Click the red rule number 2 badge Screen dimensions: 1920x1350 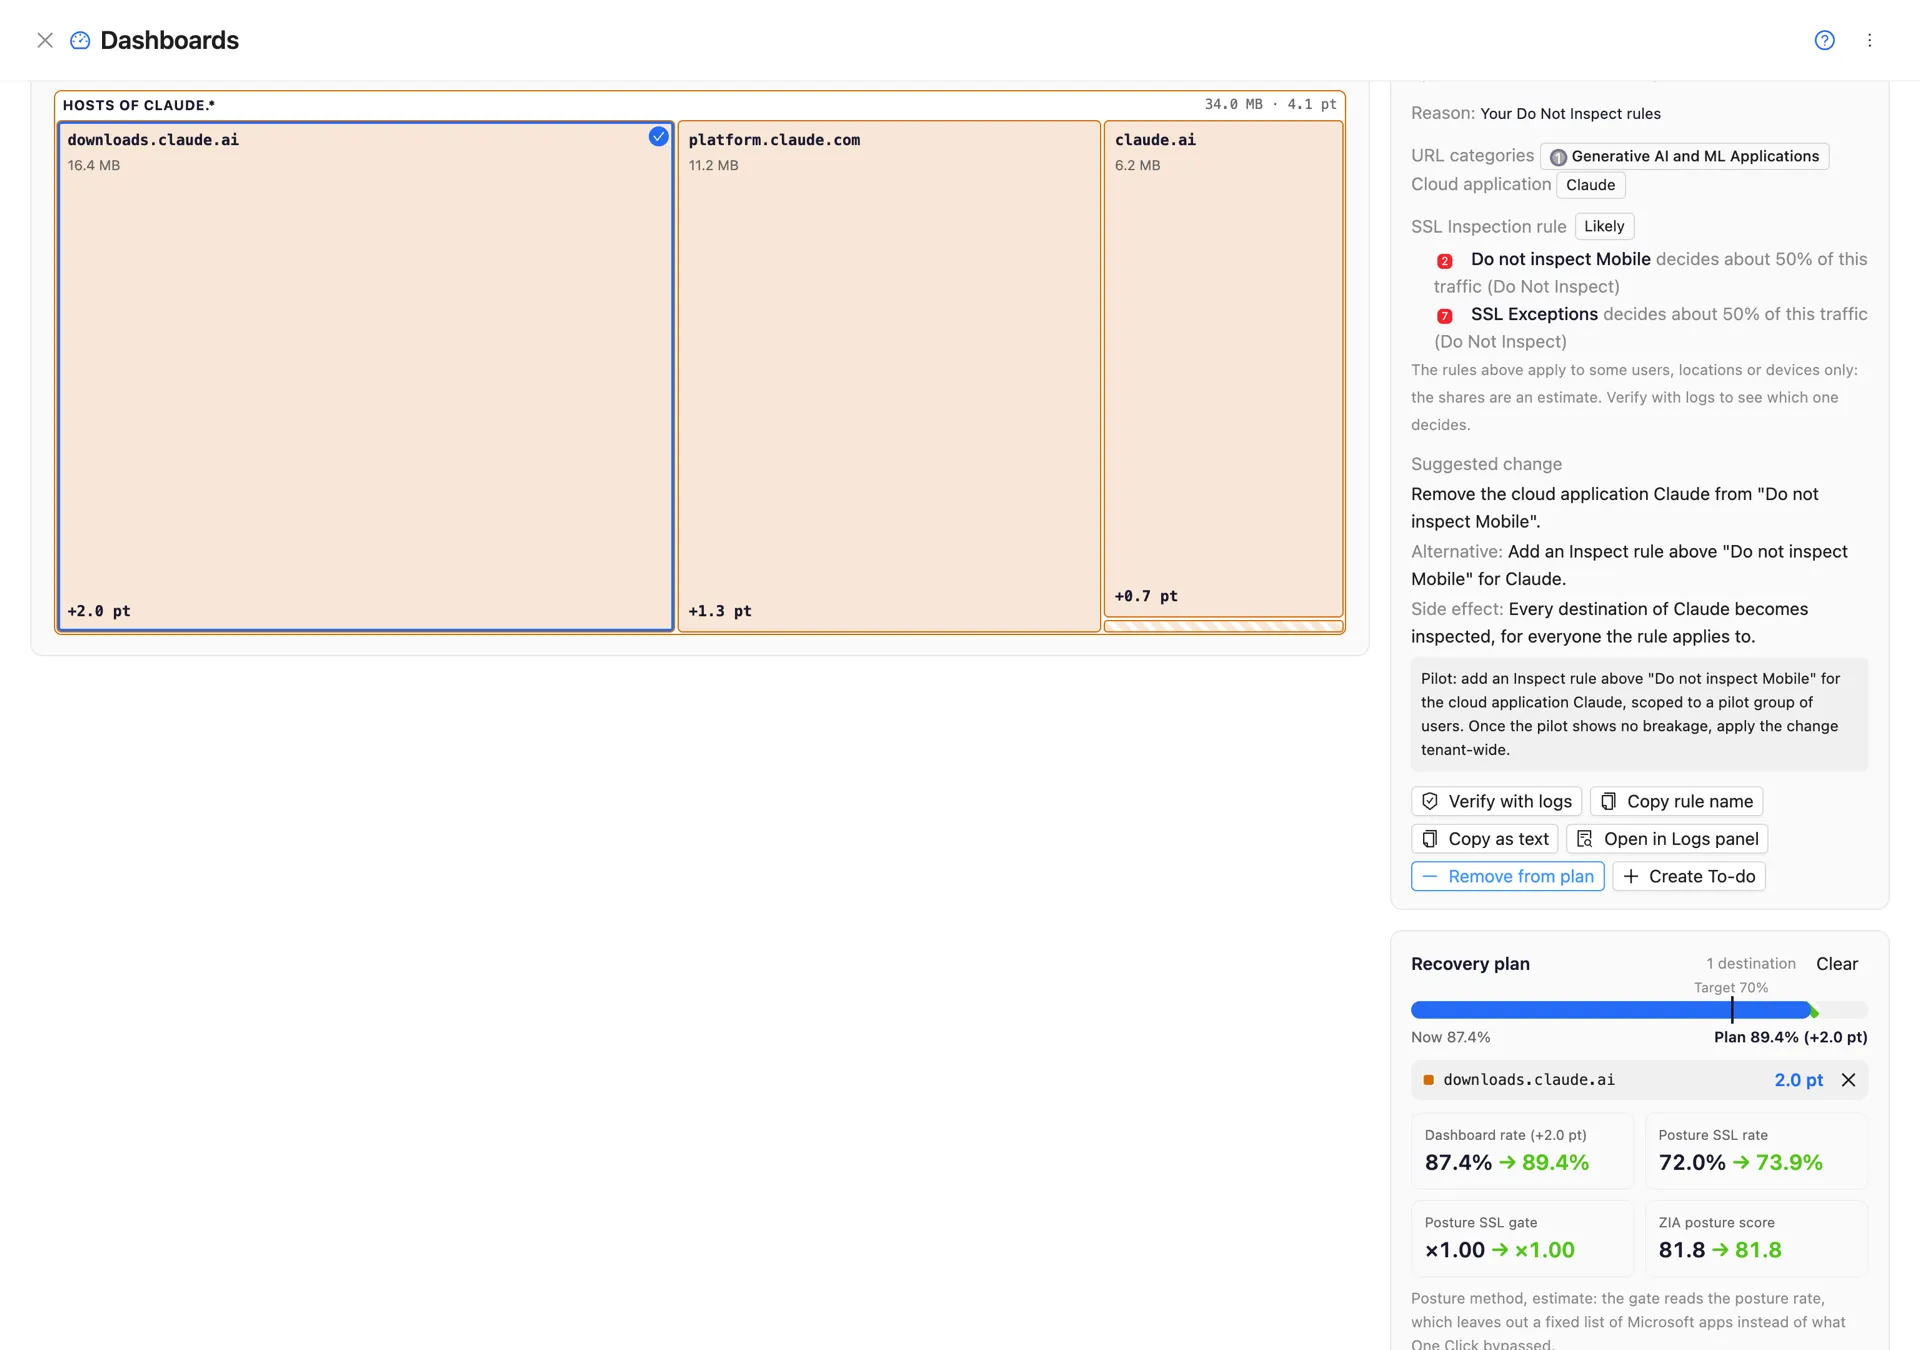tap(1444, 261)
